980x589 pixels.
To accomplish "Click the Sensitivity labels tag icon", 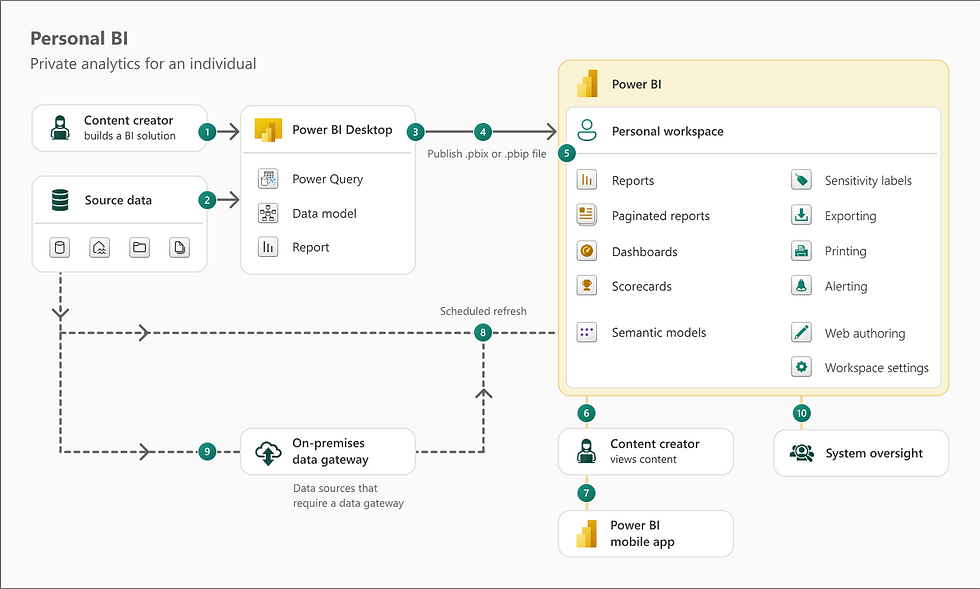I will (x=801, y=180).
